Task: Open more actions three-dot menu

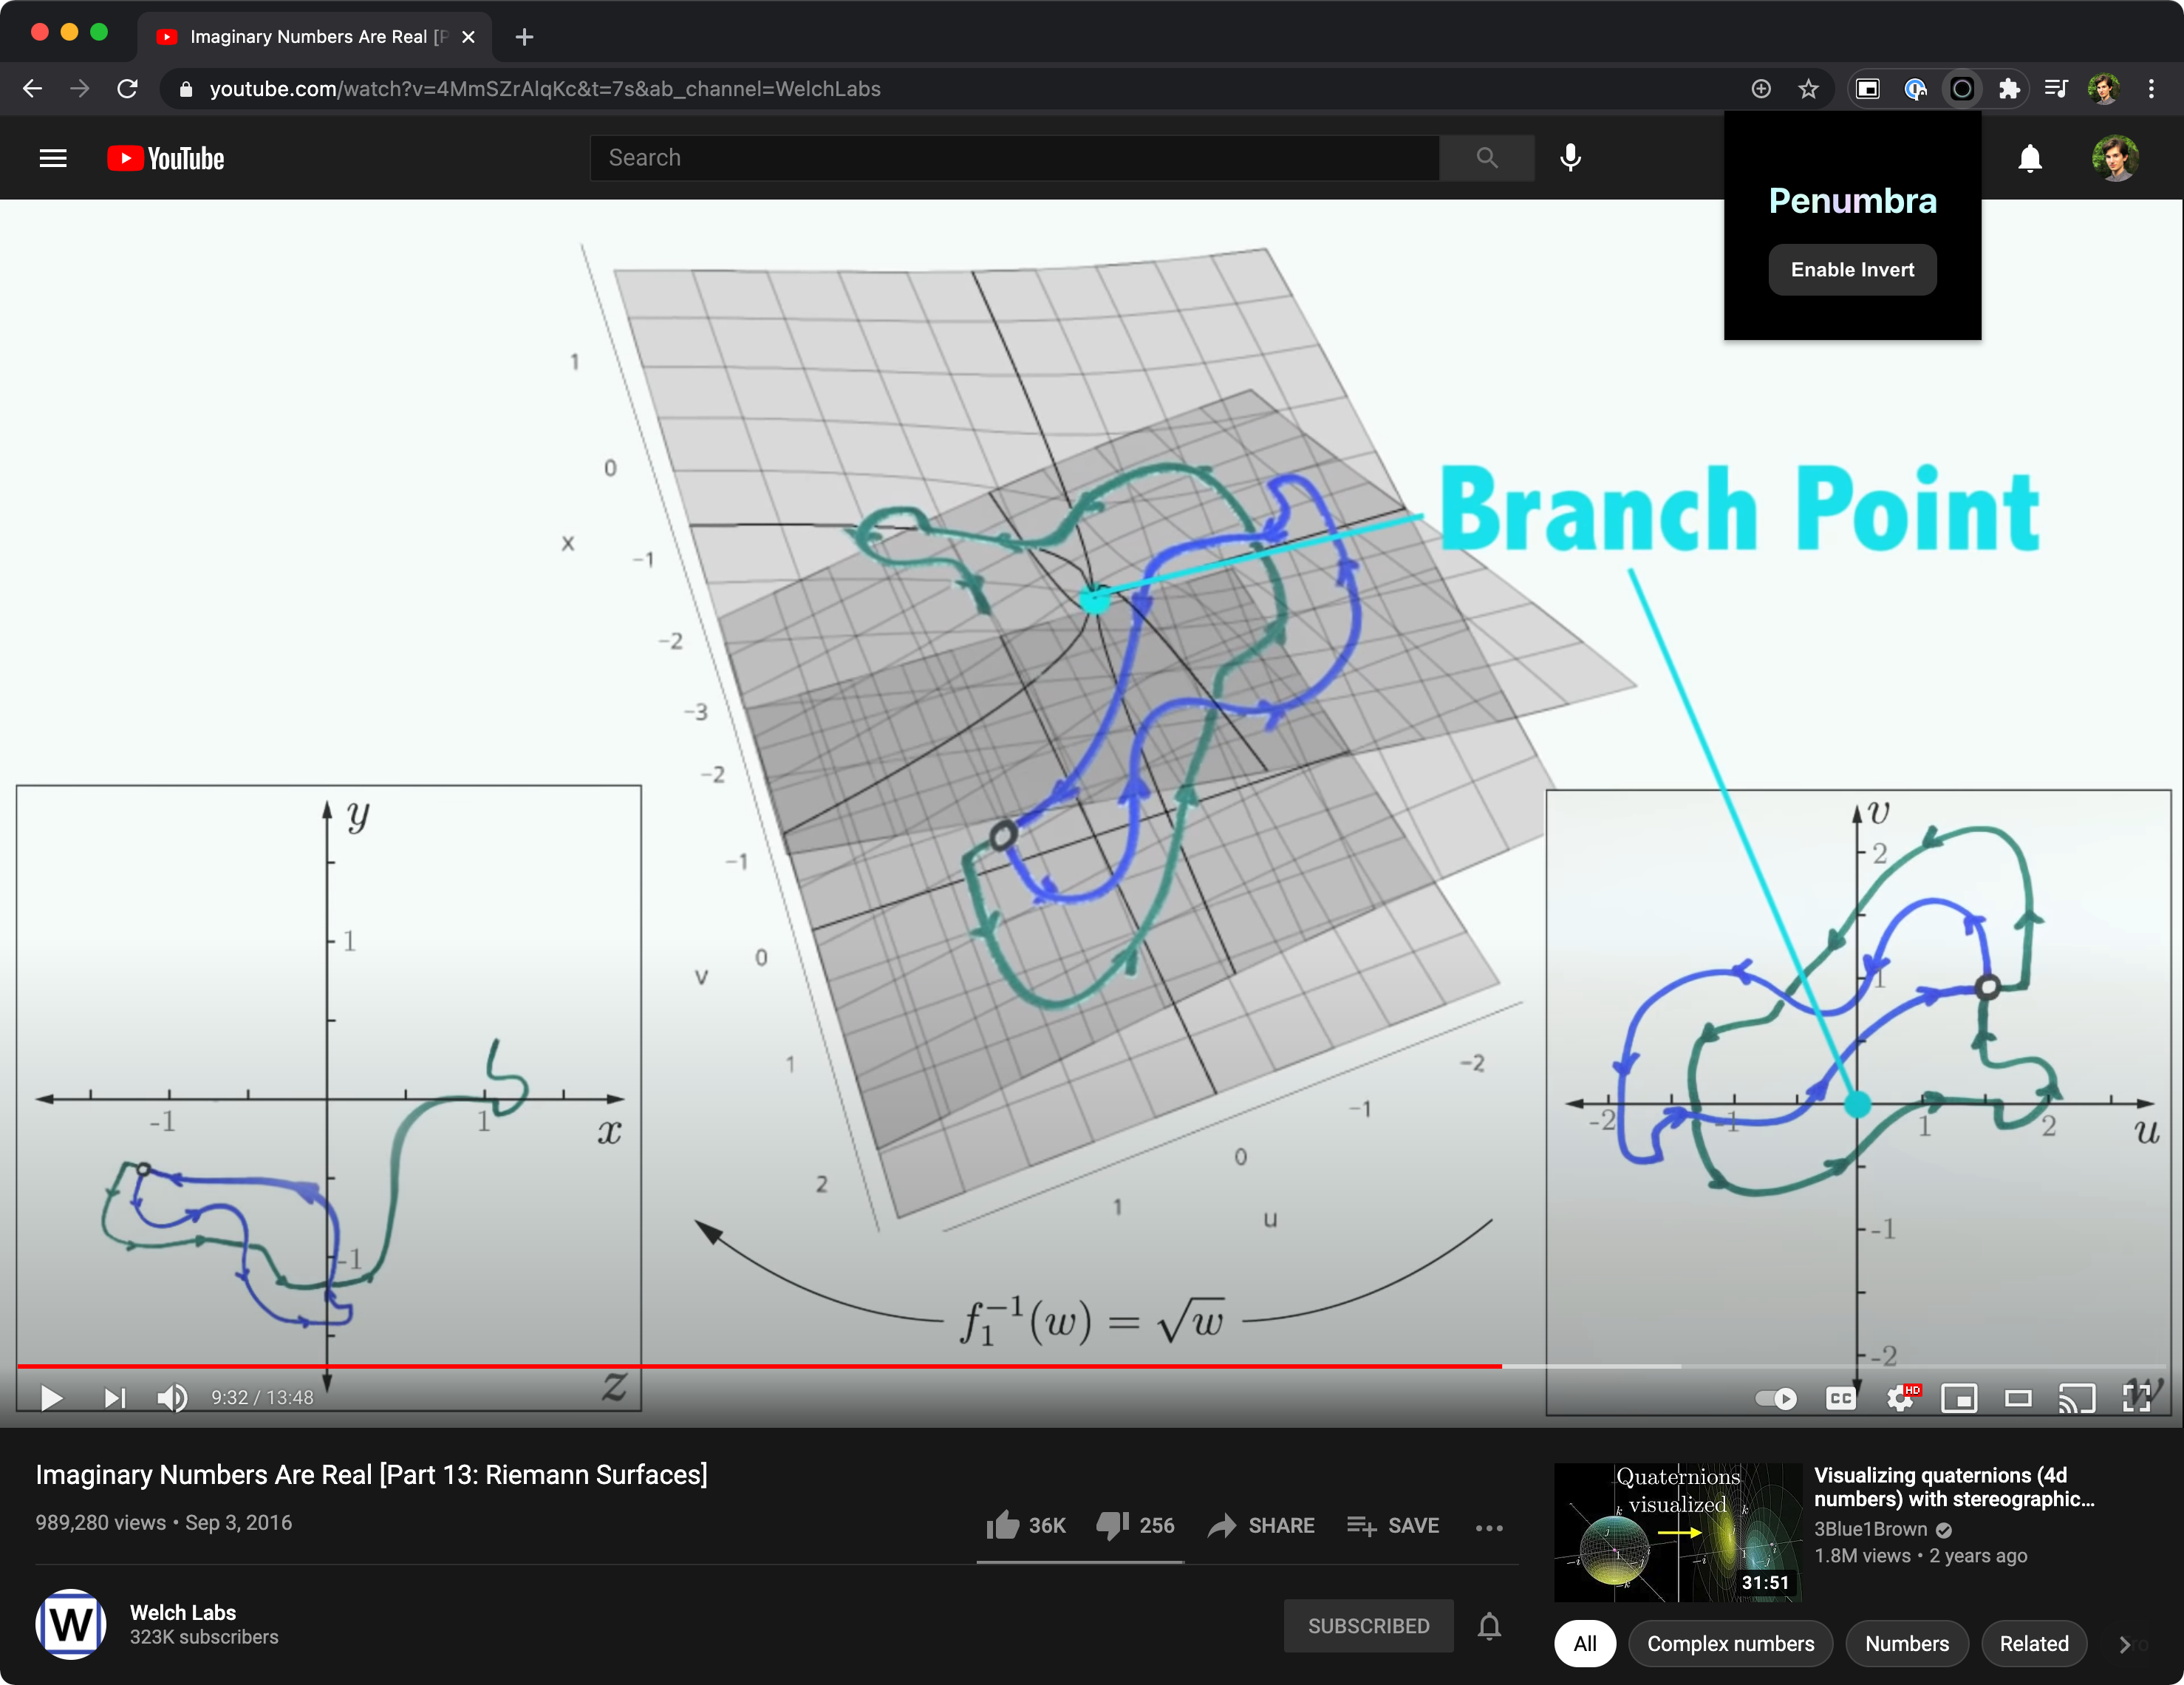Action: [x=1489, y=1527]
